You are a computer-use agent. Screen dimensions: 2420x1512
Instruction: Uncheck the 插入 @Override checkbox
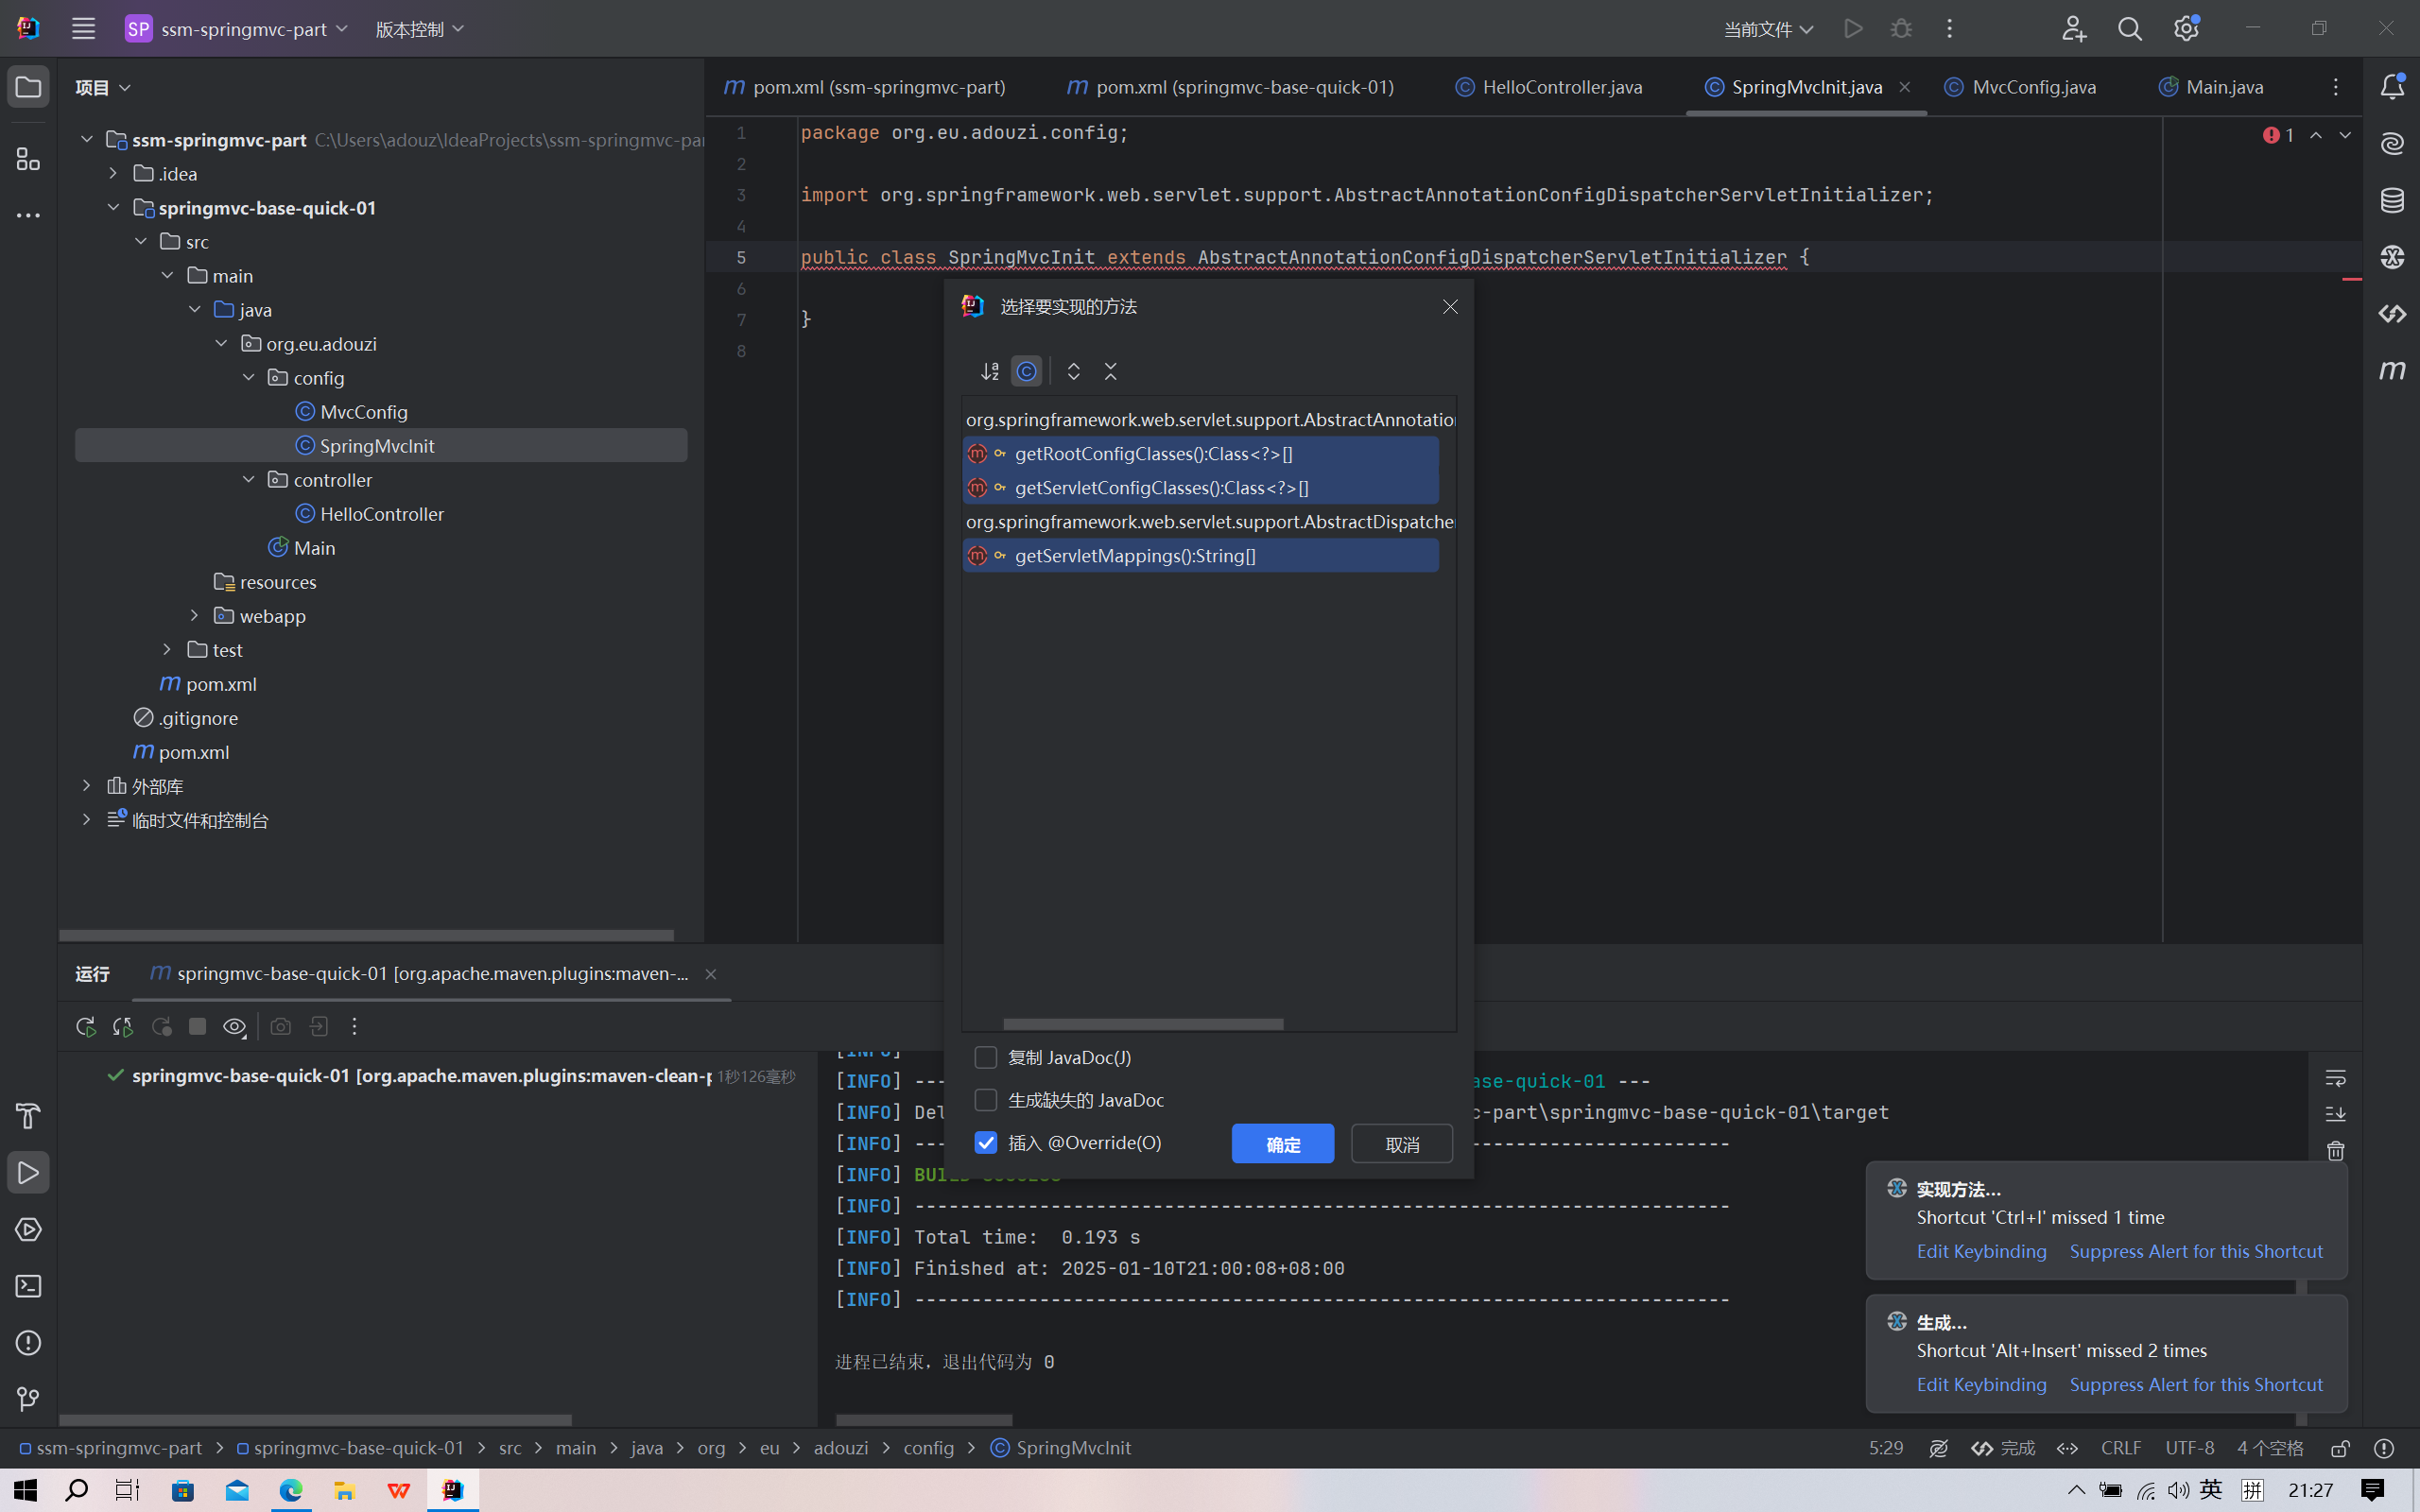[986, 1142]
